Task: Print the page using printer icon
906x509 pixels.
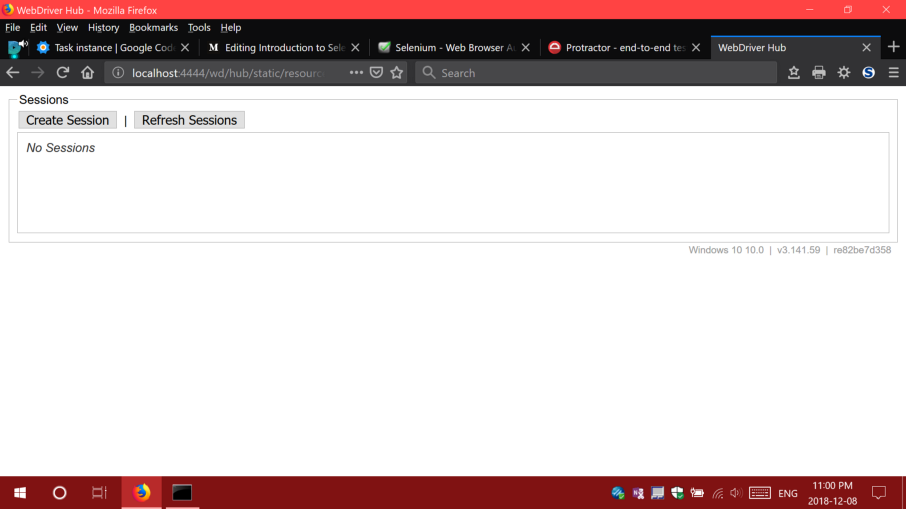Action: click(819, 73)
